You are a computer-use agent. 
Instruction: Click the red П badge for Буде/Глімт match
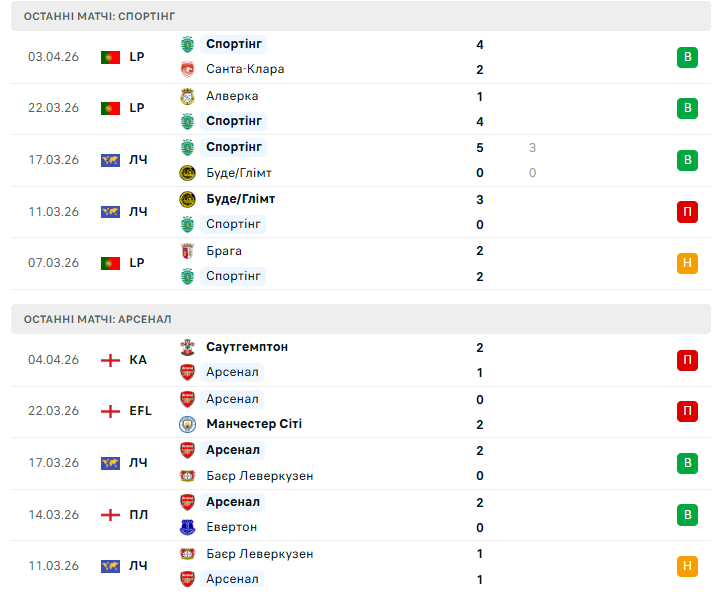click(687, 212)
